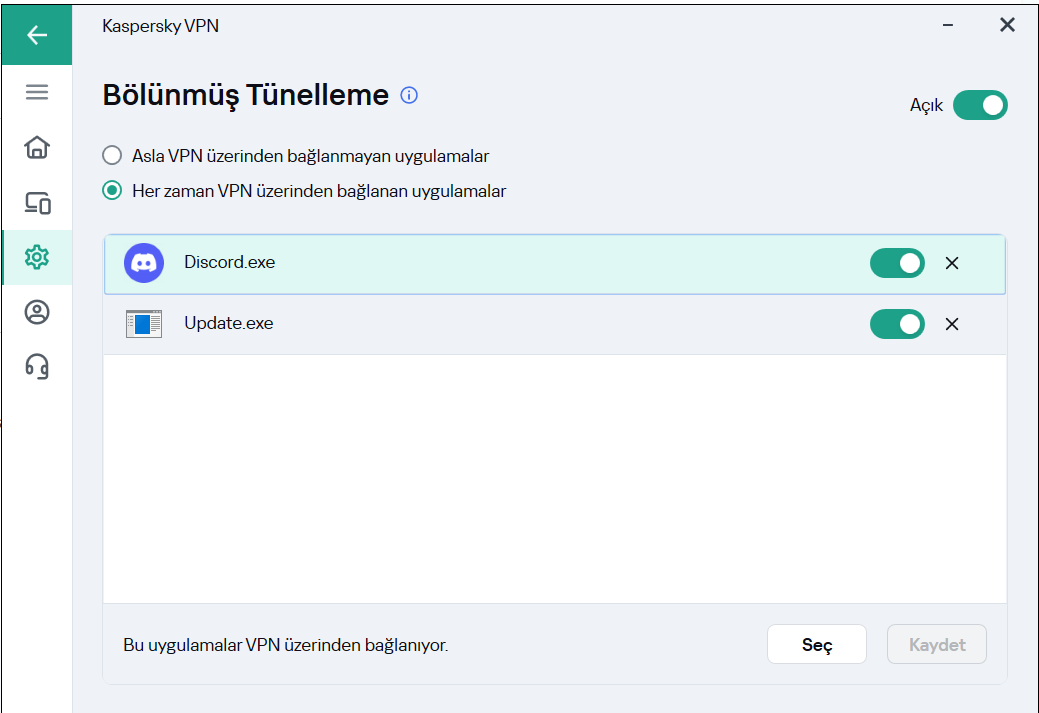The height and width of the screenshot is (713, 1039).
Task: Select the Discord.exe list row
Action: coord(500,264)
